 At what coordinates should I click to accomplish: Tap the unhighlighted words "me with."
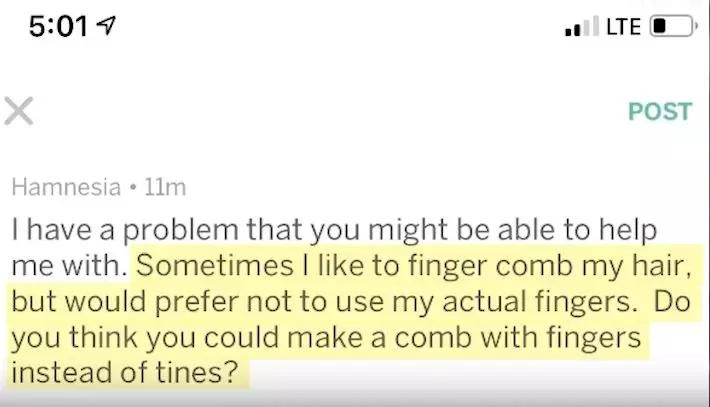70,265
